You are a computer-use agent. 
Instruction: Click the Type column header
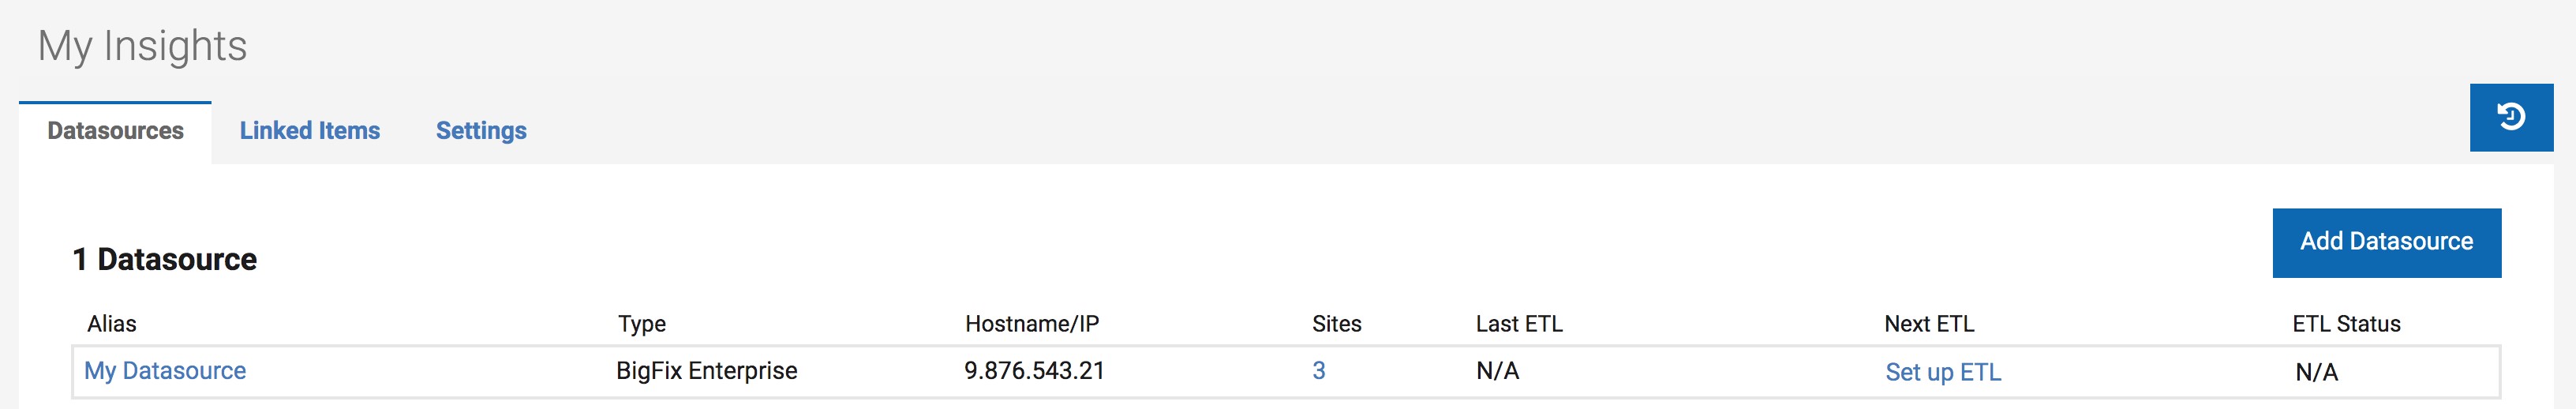[x=641, y=324]
